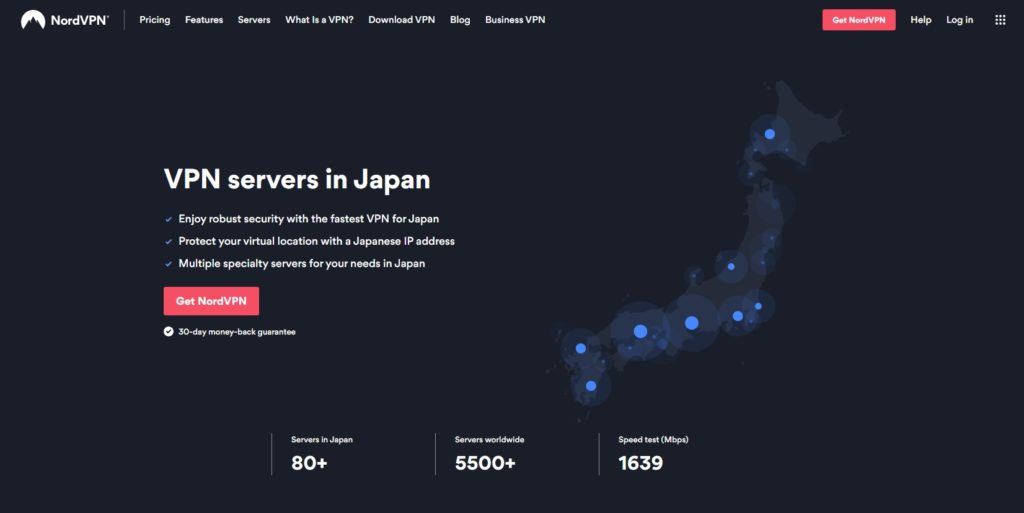
Task: Open the Servers menu item
Action: click(254, 20)
